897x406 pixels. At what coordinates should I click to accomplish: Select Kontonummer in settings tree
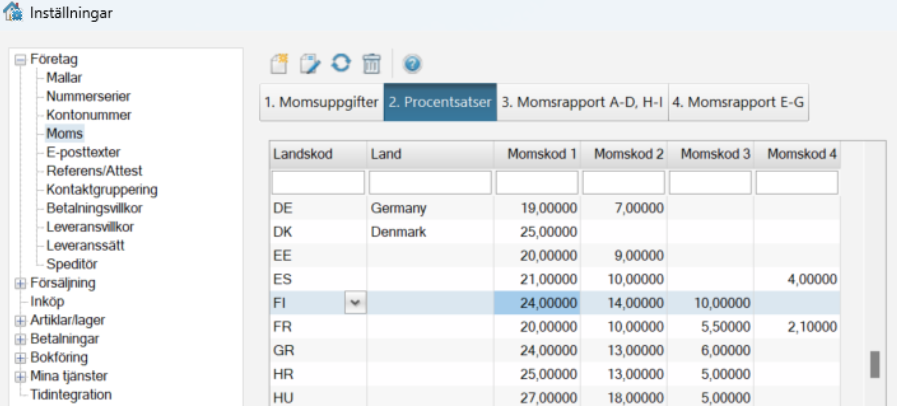(x=89, y=115)
